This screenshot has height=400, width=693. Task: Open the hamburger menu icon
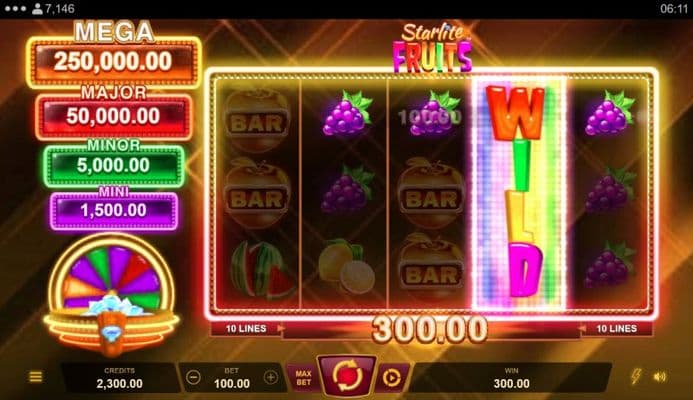pyautogui.click(x=36, y=377)
